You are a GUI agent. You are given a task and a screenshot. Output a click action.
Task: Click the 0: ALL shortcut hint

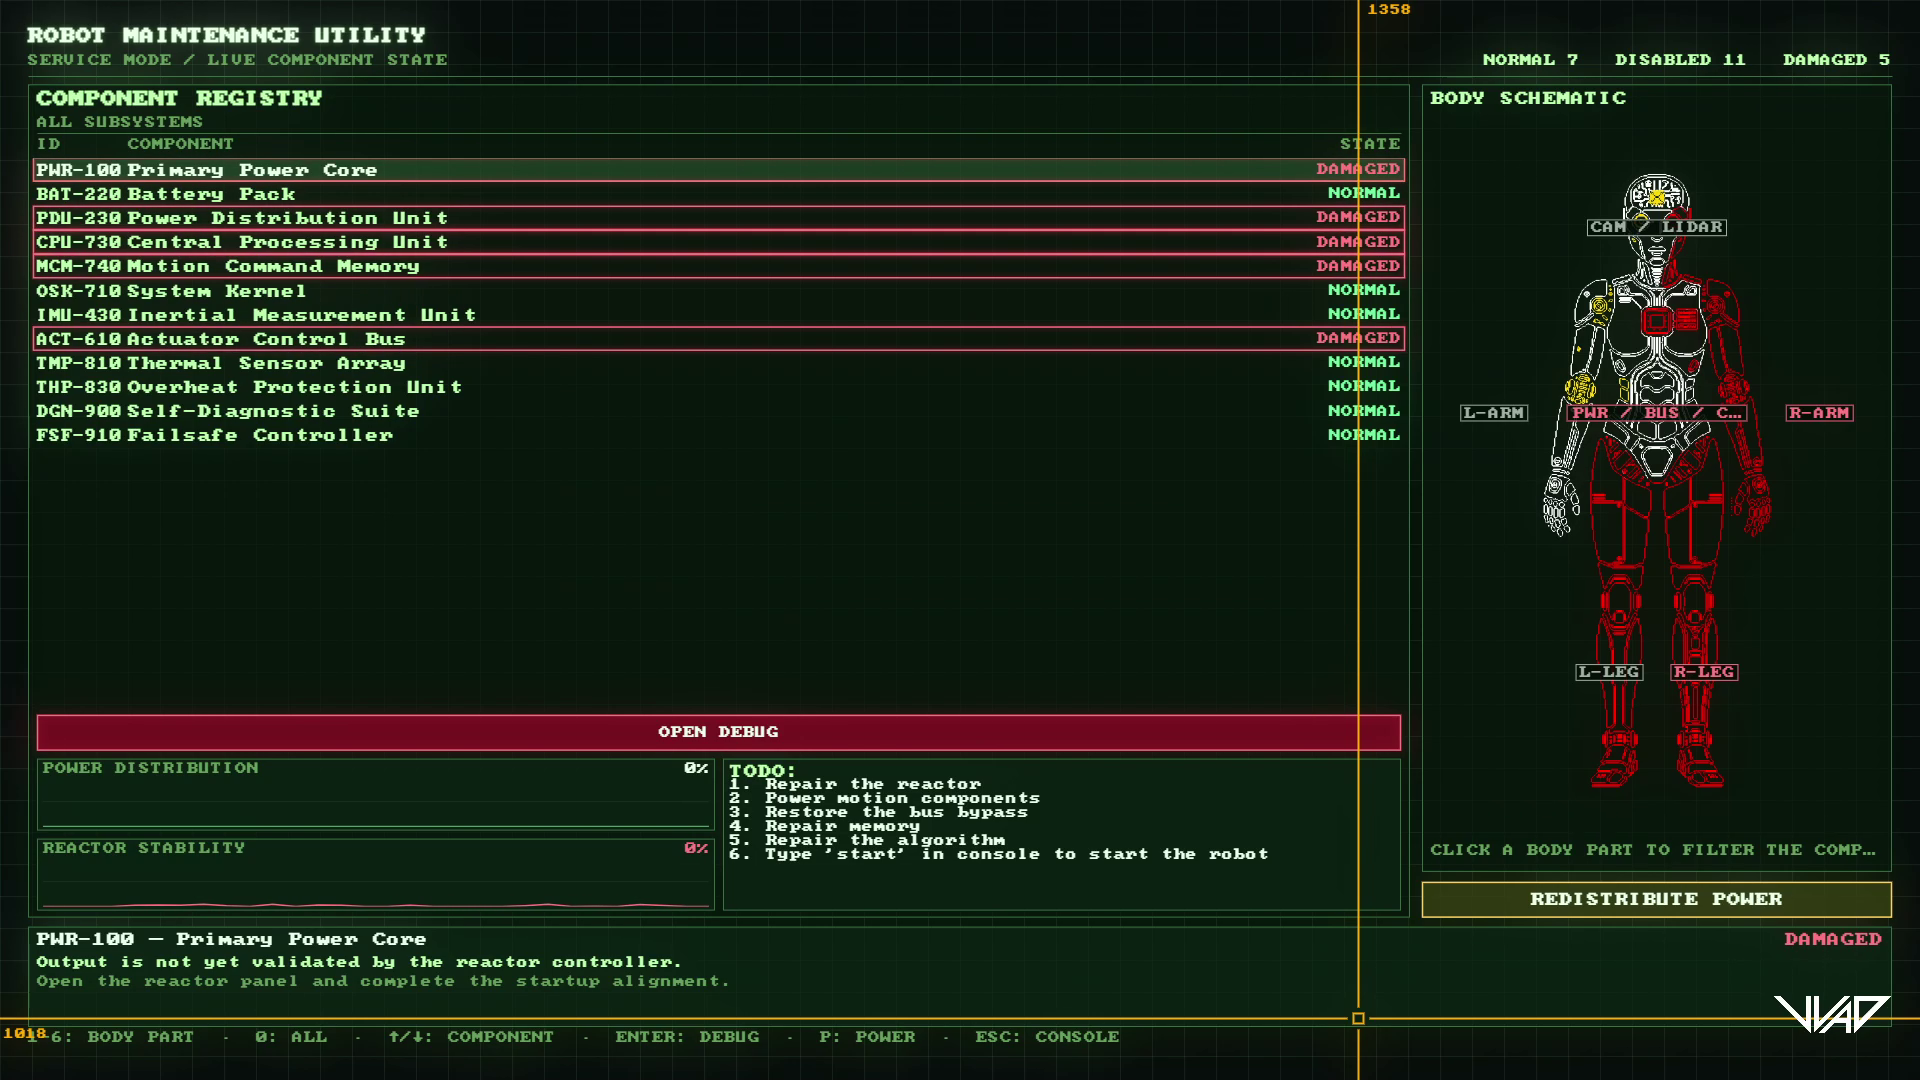(x=291, y=1037)
